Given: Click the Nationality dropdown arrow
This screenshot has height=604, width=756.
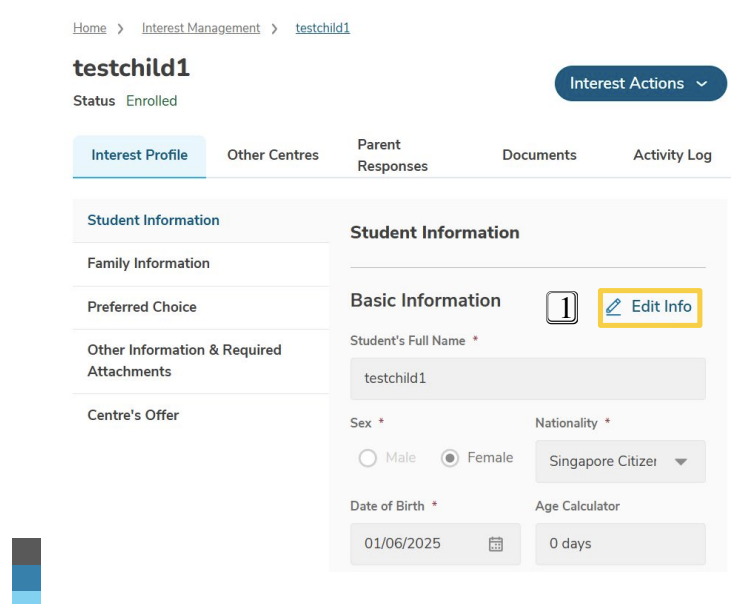Looking at the screenshot, I should 681,462.
